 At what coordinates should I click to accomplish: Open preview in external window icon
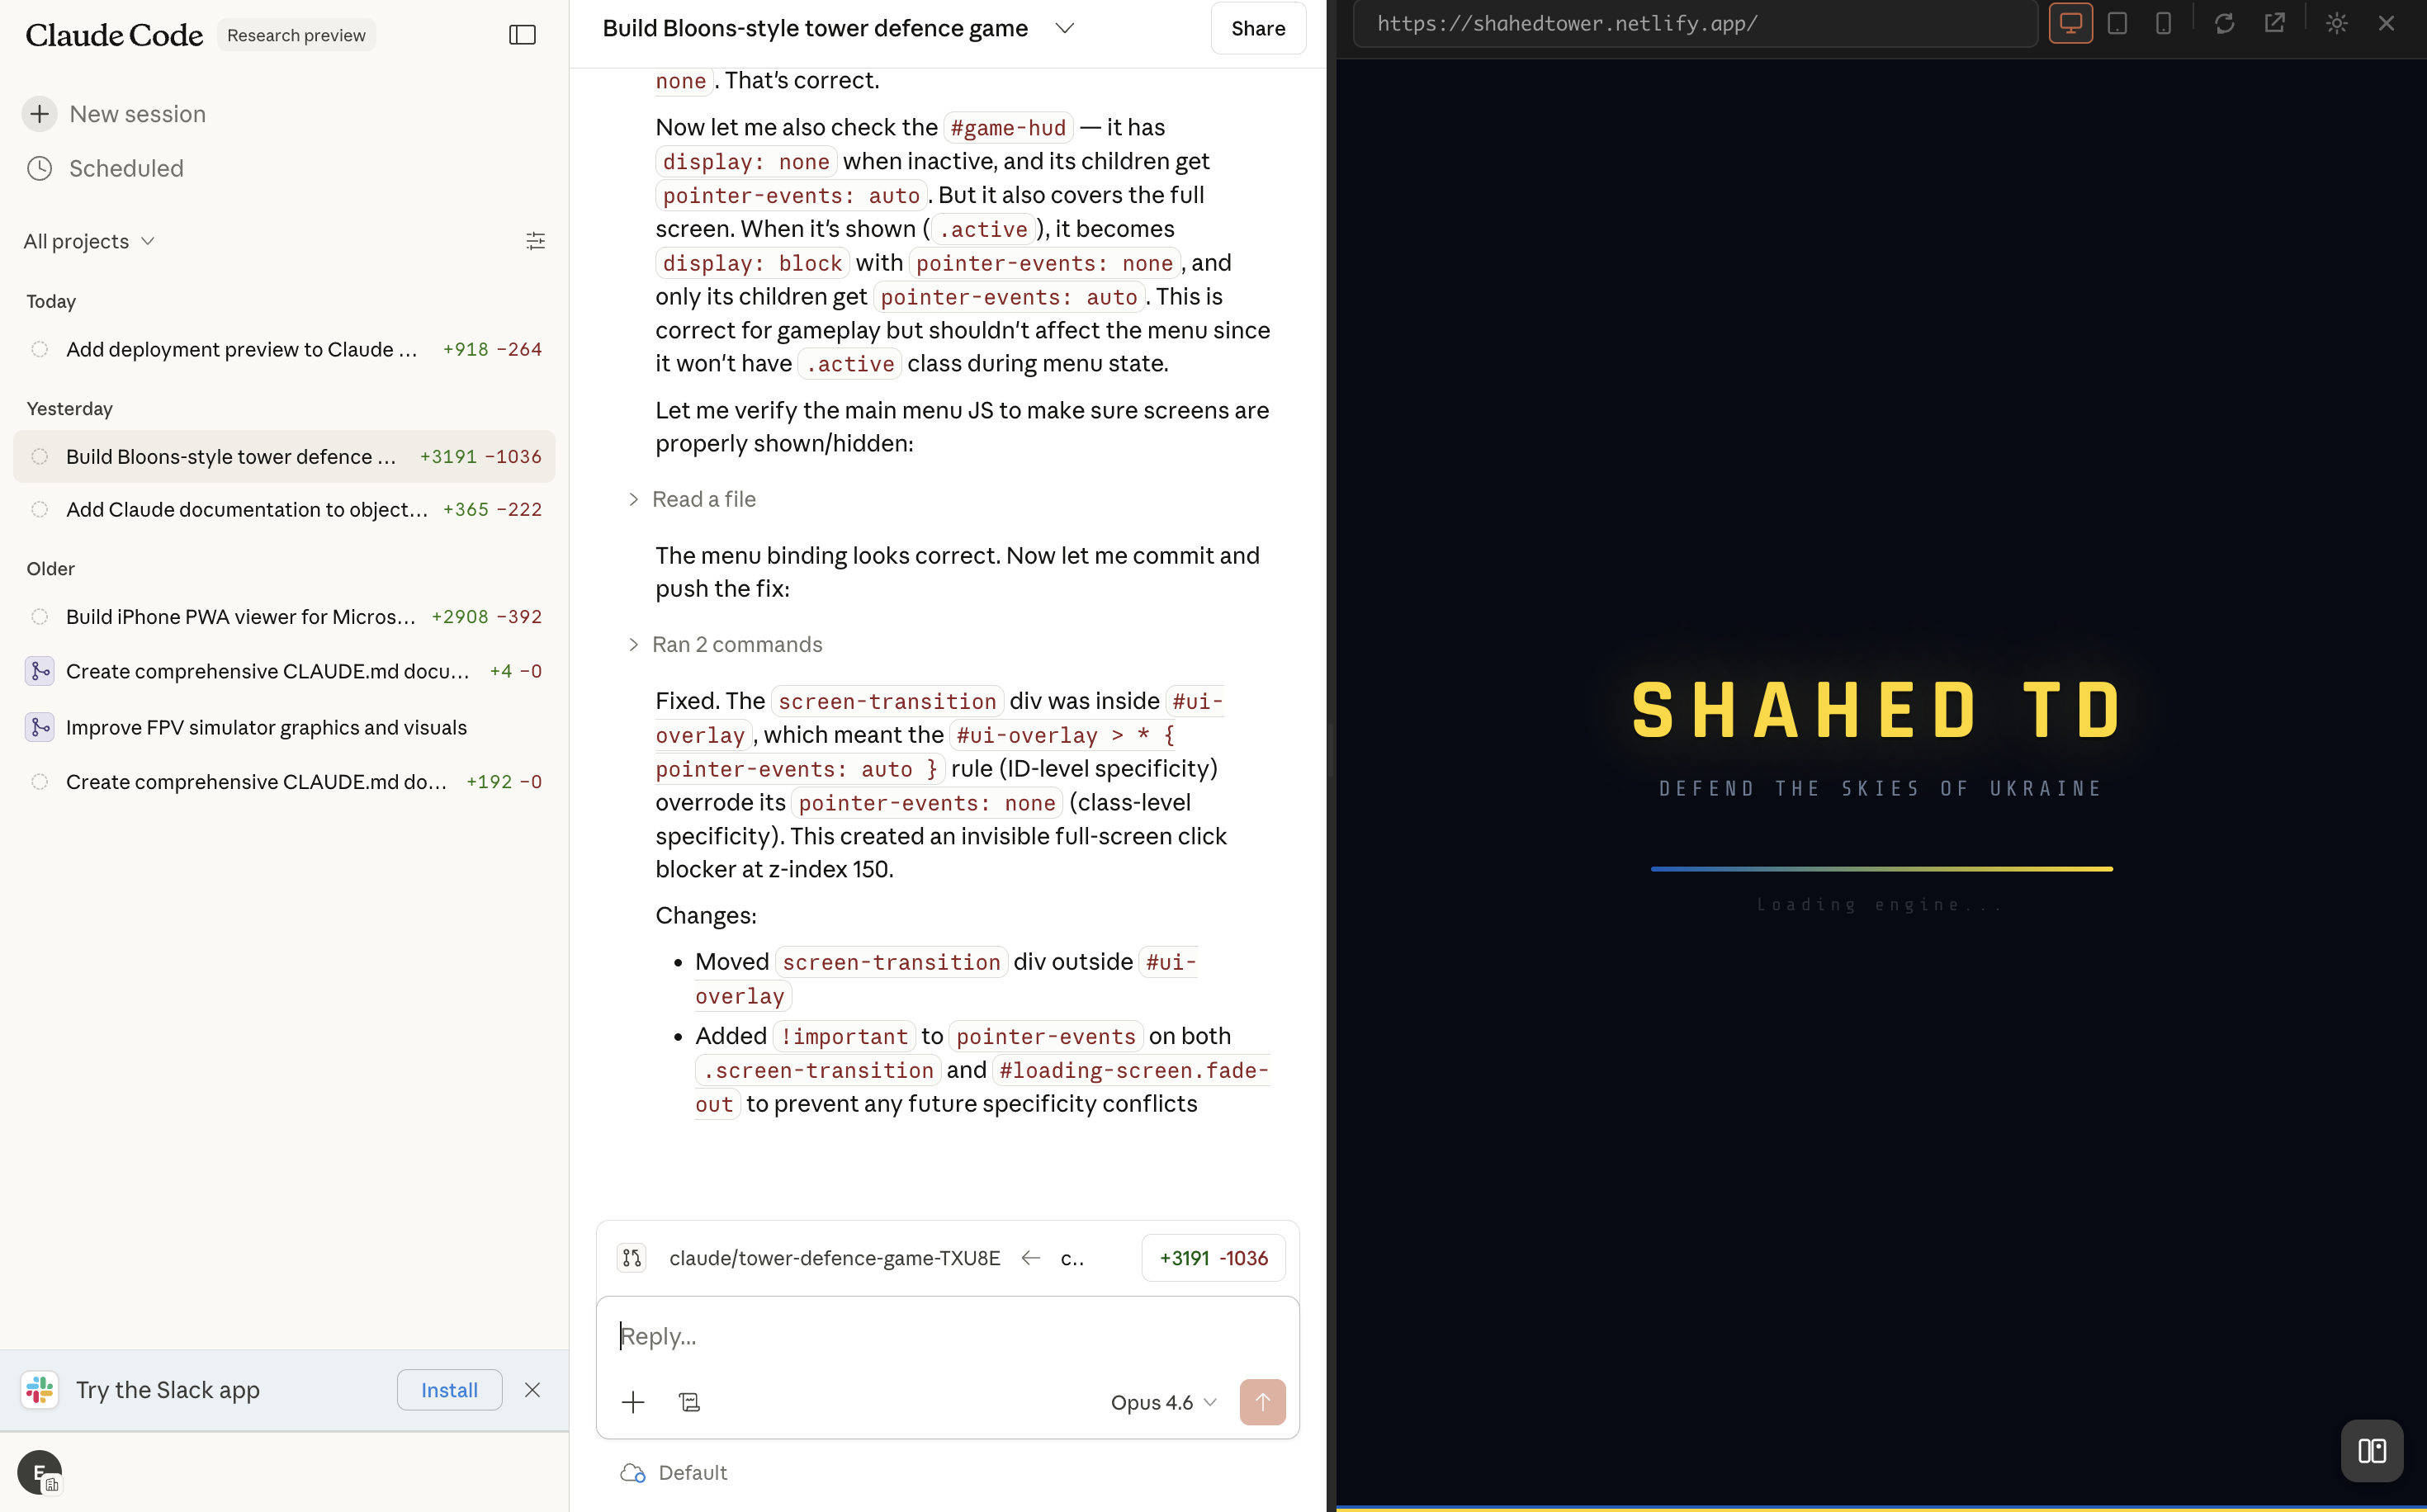tap(2274, 23)
